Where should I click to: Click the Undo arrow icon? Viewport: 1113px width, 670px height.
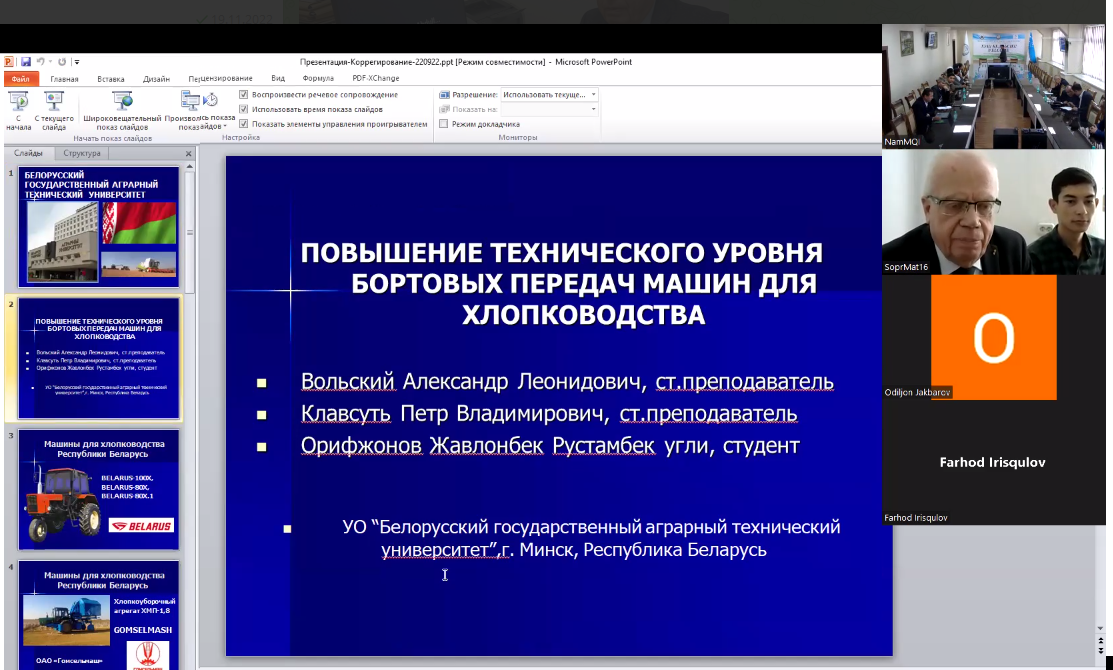click(x=42, y=61)
